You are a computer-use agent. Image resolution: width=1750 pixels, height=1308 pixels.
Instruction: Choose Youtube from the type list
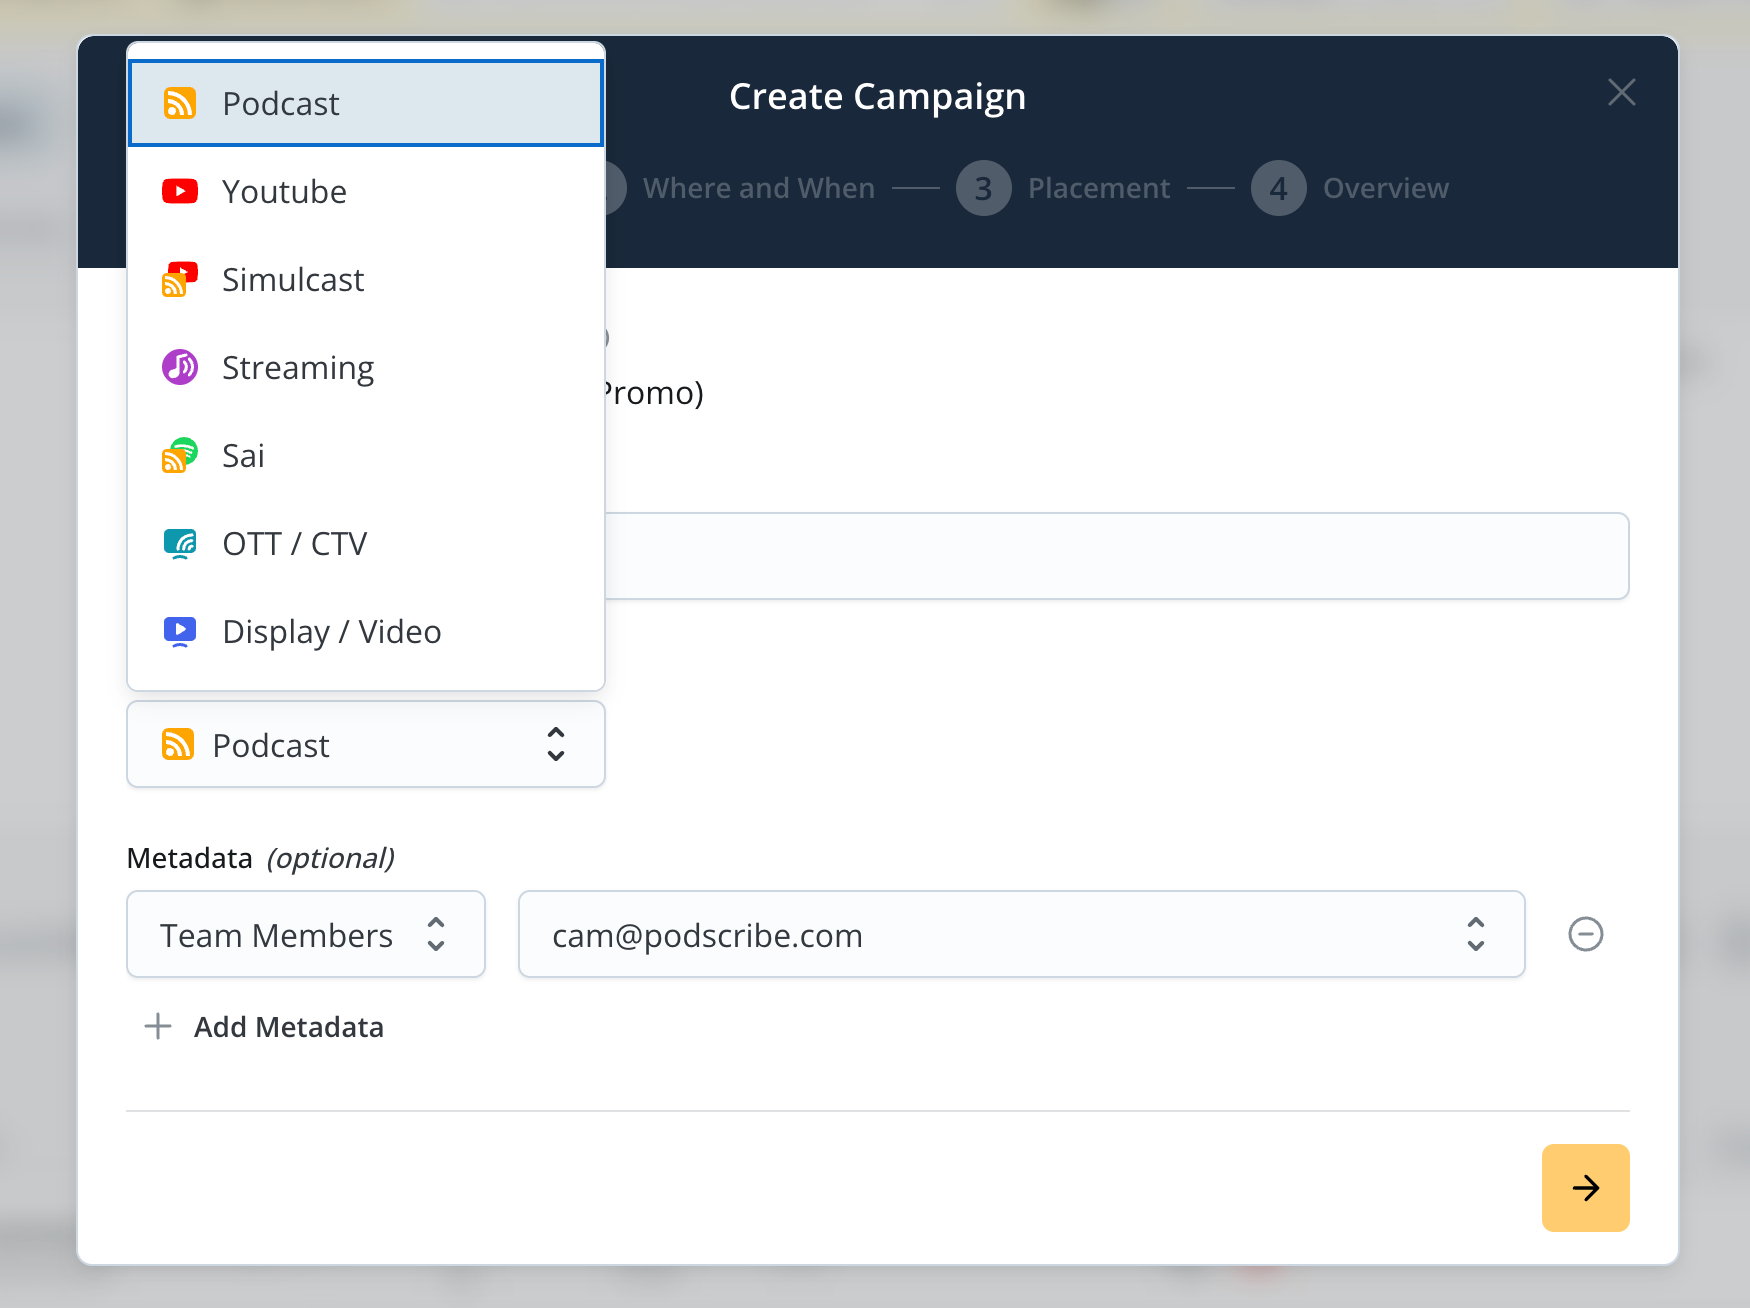[284, 191]
